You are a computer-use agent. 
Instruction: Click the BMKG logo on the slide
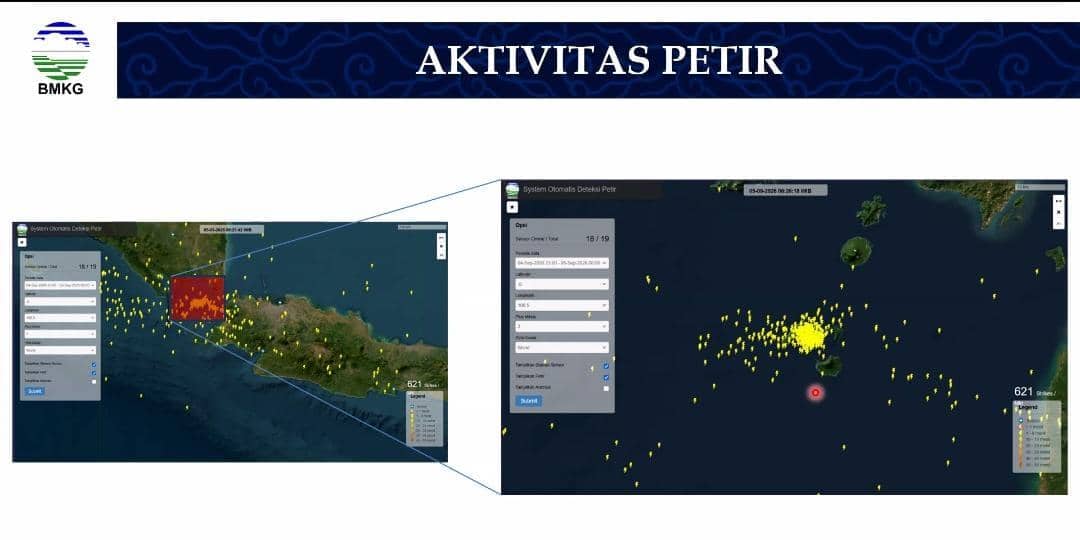tap(61, 57)
